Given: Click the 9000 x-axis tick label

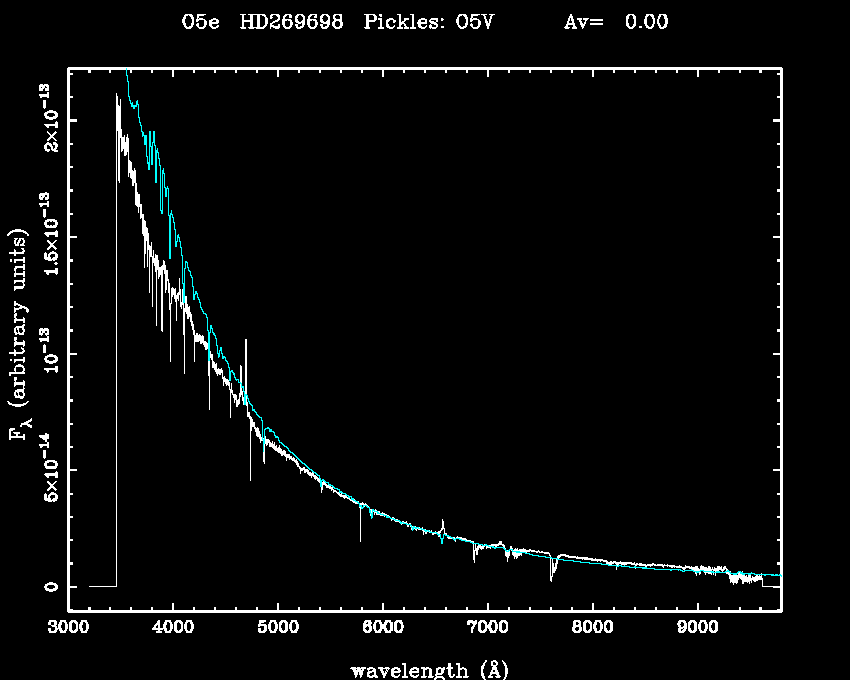Looking at the screenshot, I should tap(698, 627).
